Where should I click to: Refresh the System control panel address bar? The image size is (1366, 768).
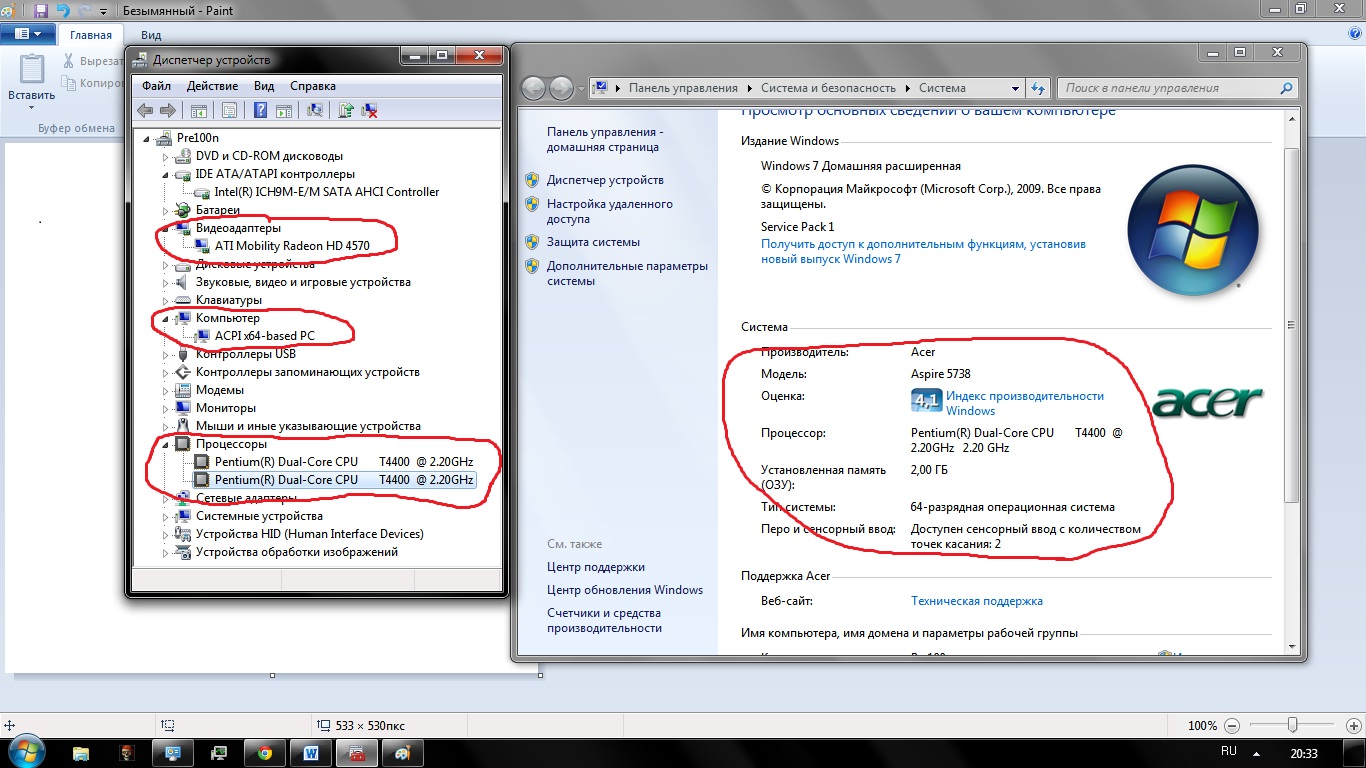[x=1038, y=88]
